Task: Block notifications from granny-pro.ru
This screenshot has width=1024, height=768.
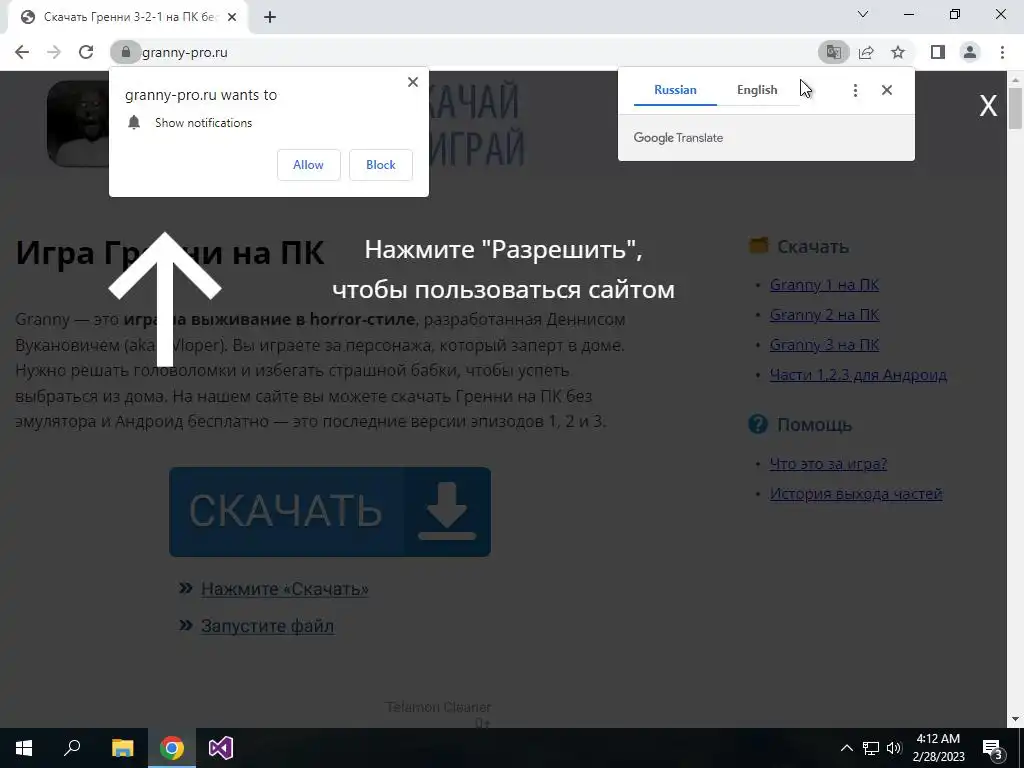Action: pos(381,165)
